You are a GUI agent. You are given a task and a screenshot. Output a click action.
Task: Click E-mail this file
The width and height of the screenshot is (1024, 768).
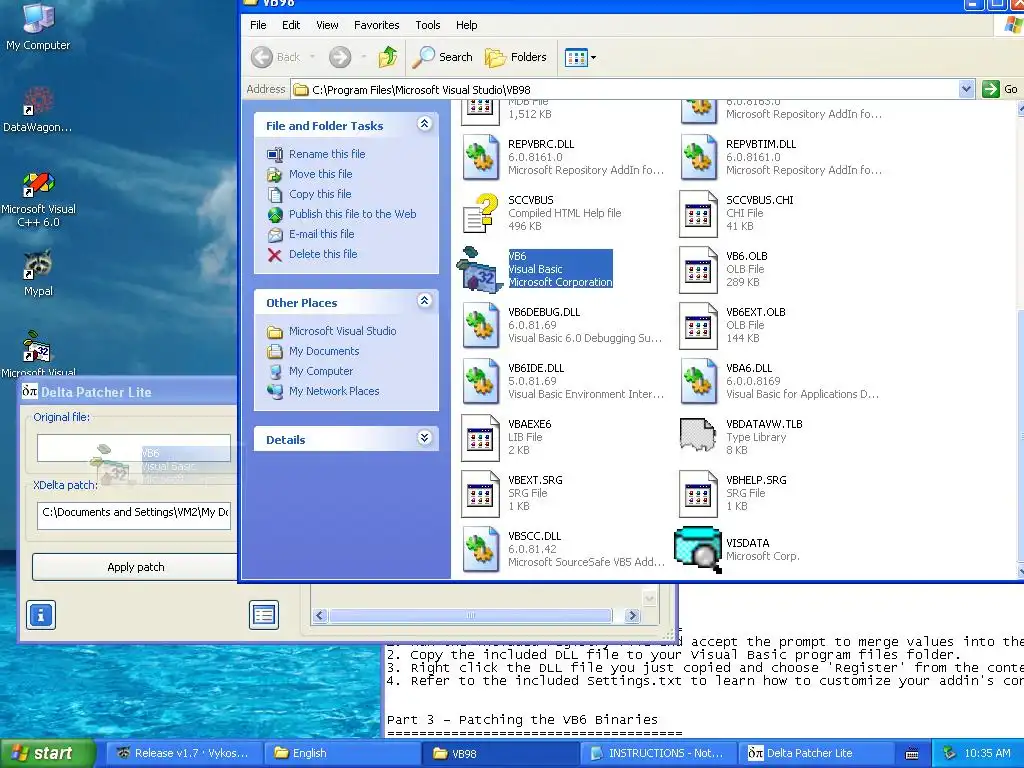tap(321, 234)
